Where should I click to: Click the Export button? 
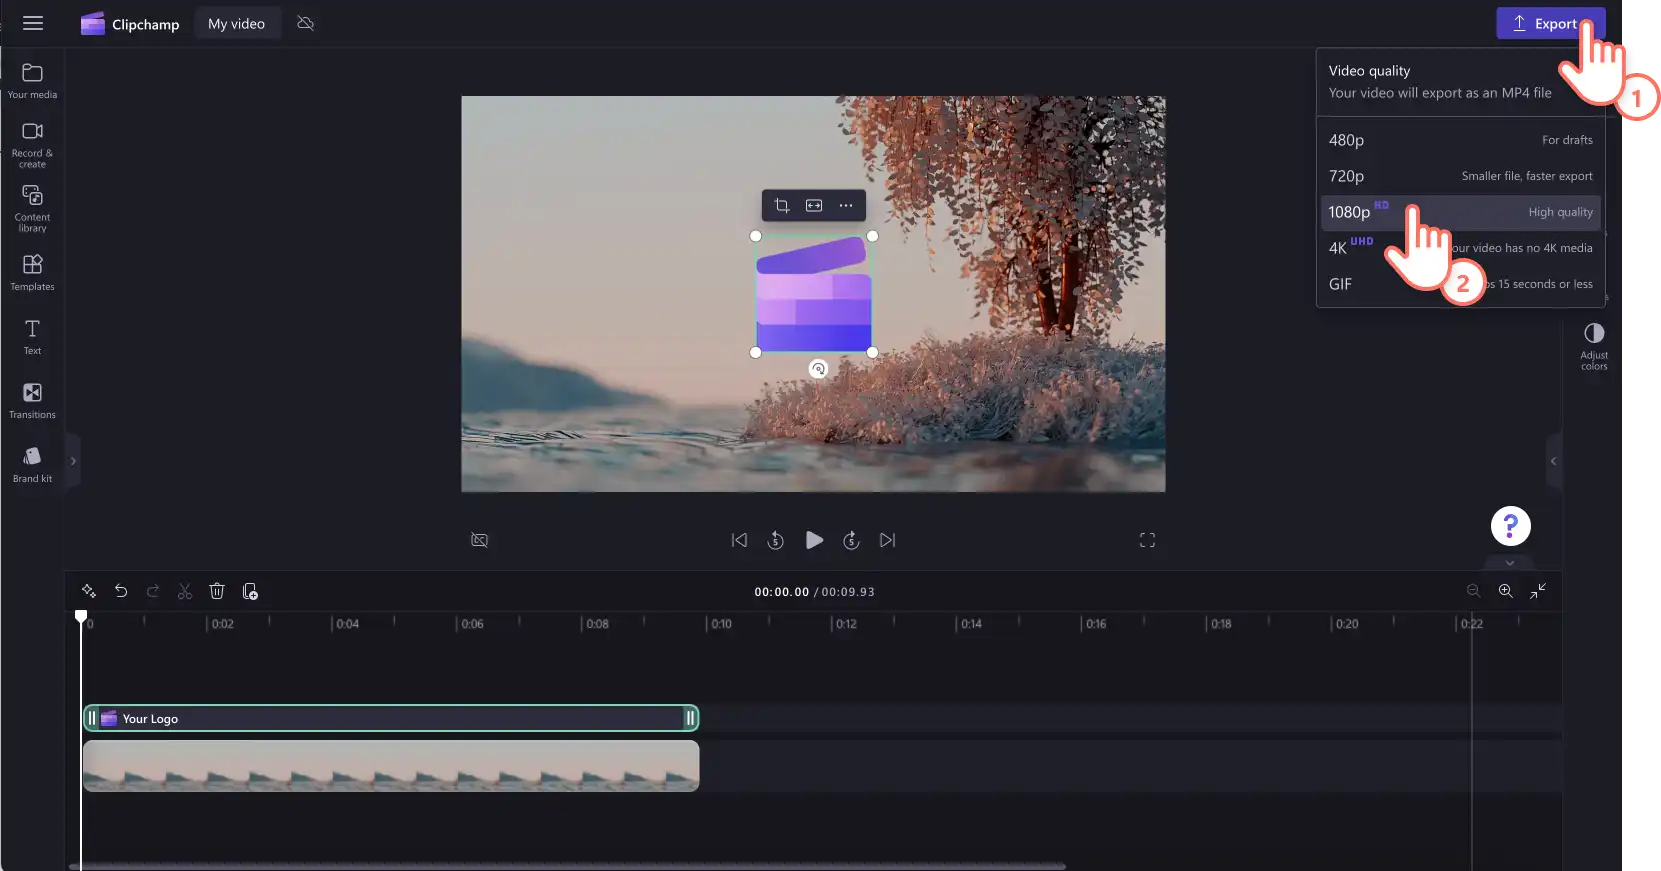pyautogui.click(x=1550, y=23)
